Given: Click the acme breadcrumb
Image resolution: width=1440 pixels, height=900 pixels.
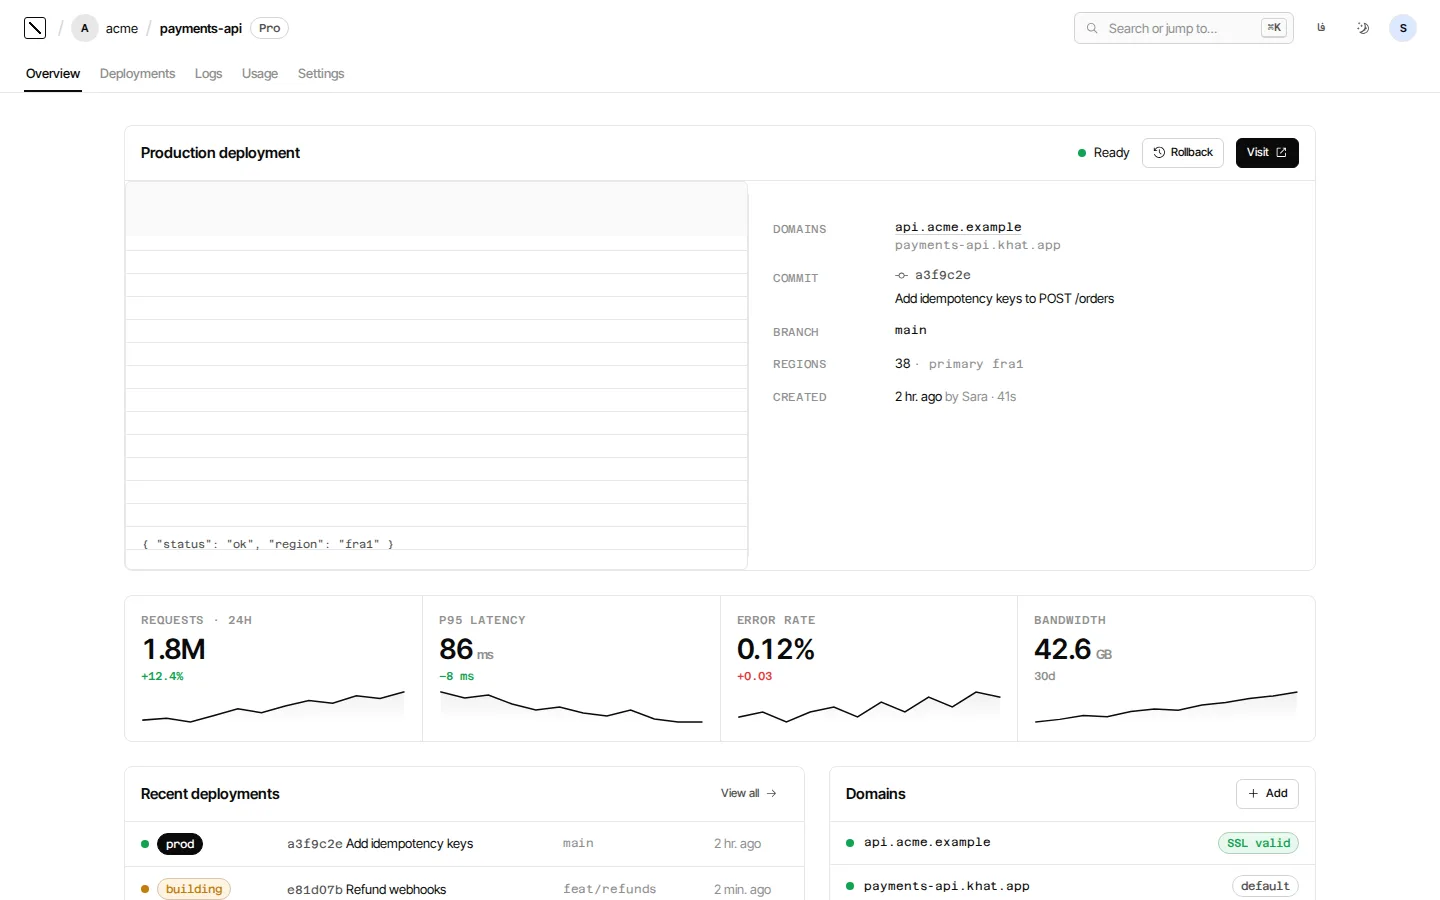Looking at the screenshot, I should (122, 28).
